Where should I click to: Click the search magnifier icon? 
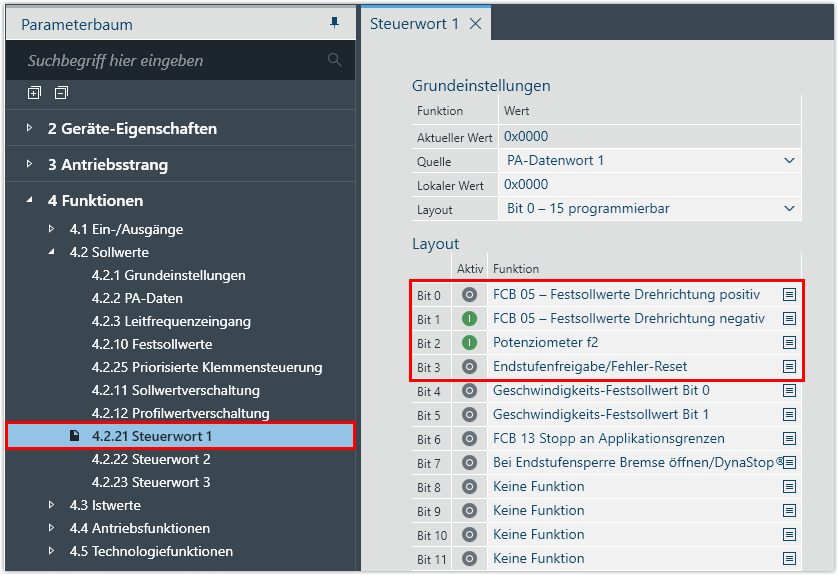pos(334,61)
